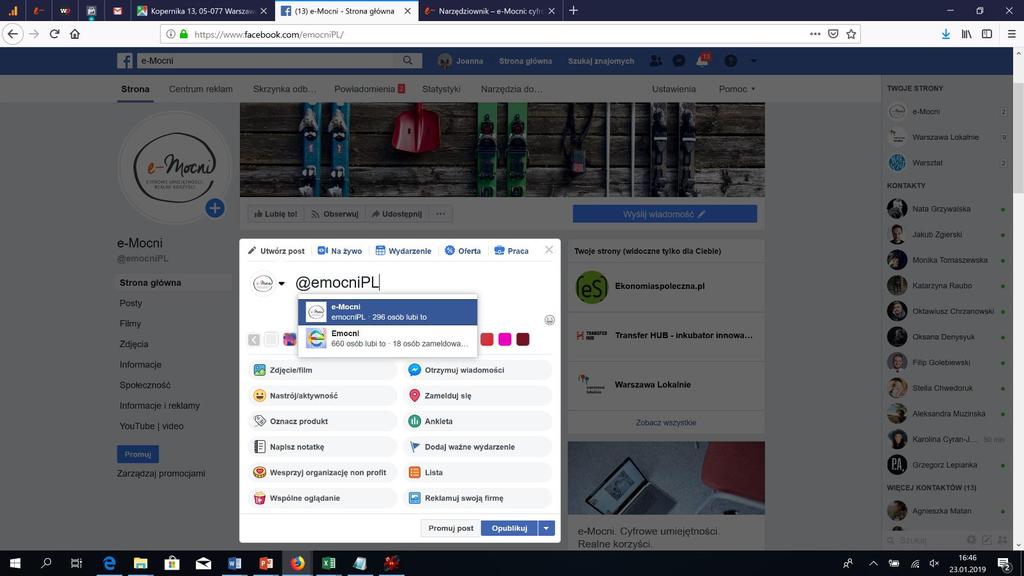Select the Praca composer tab

click(x=511, y=251)
